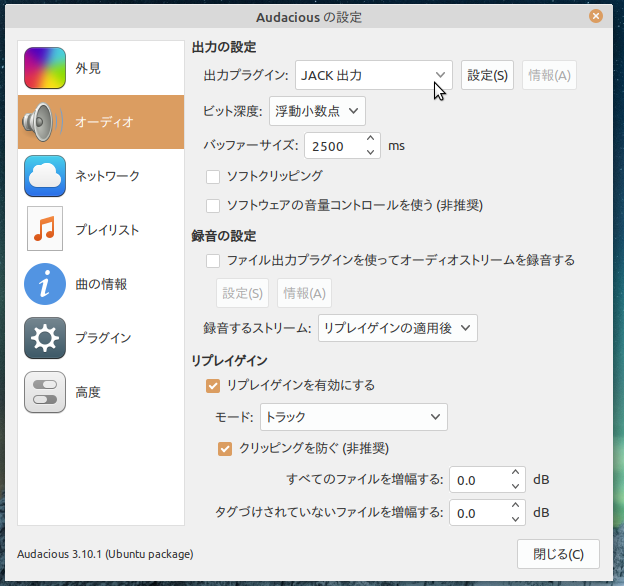This screenshot has height=586, width=624.
Task: Click Audacious 3.10.1 version text
Action: 105,554
